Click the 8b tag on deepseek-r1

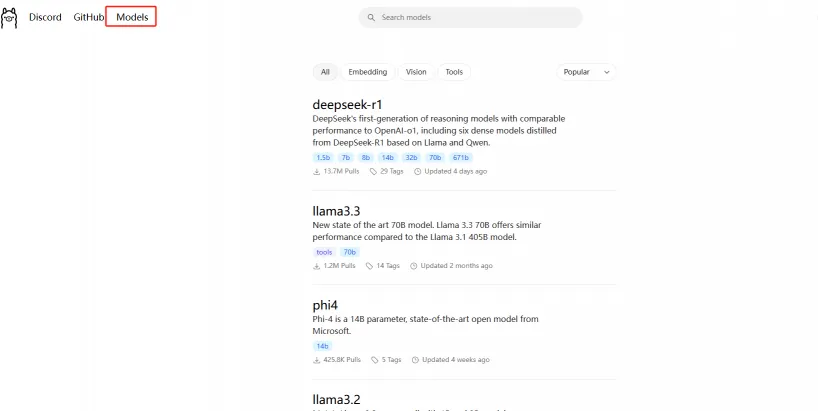(365, 158)
